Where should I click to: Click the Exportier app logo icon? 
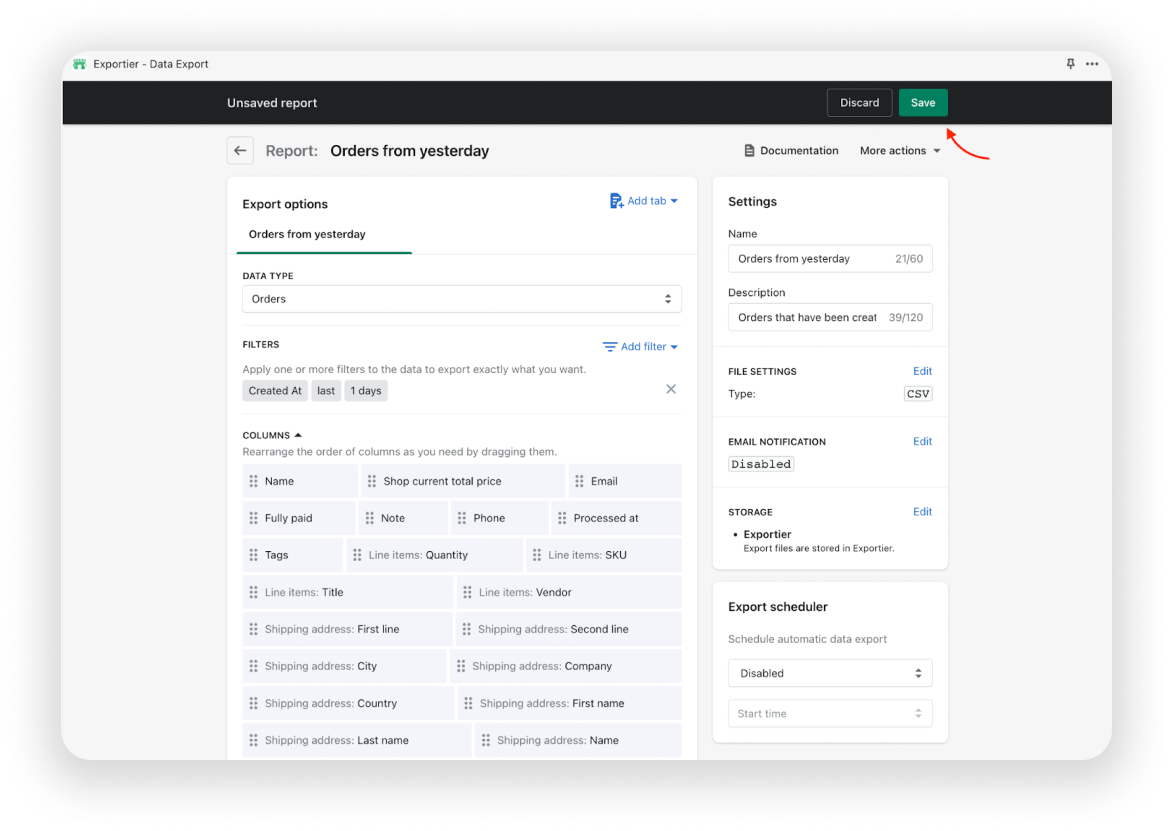(79, 64)
